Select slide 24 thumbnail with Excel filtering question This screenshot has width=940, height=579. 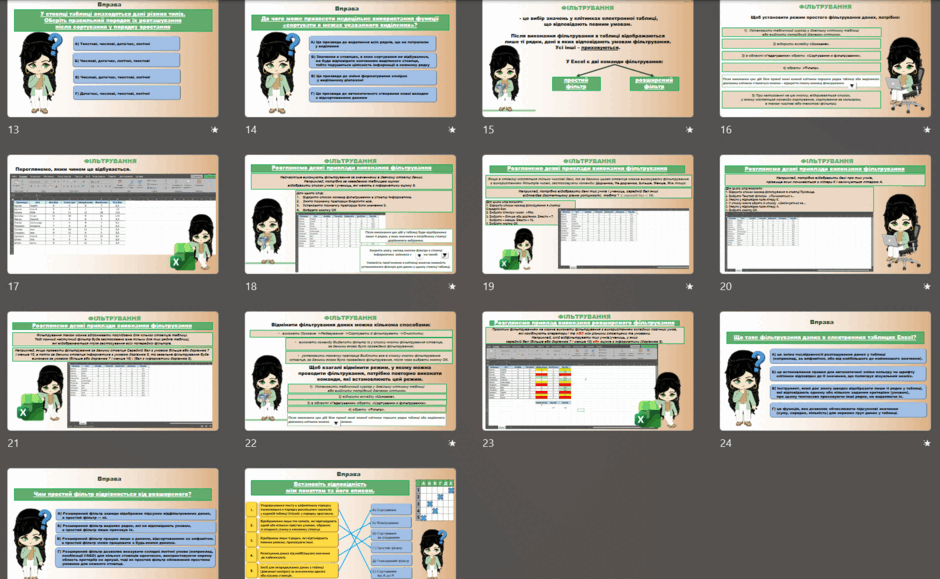(825, 371)
